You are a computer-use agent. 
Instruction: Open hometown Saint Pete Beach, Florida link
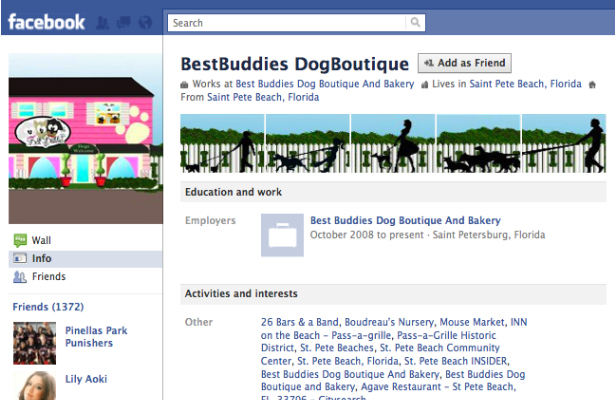pos(263,97)
